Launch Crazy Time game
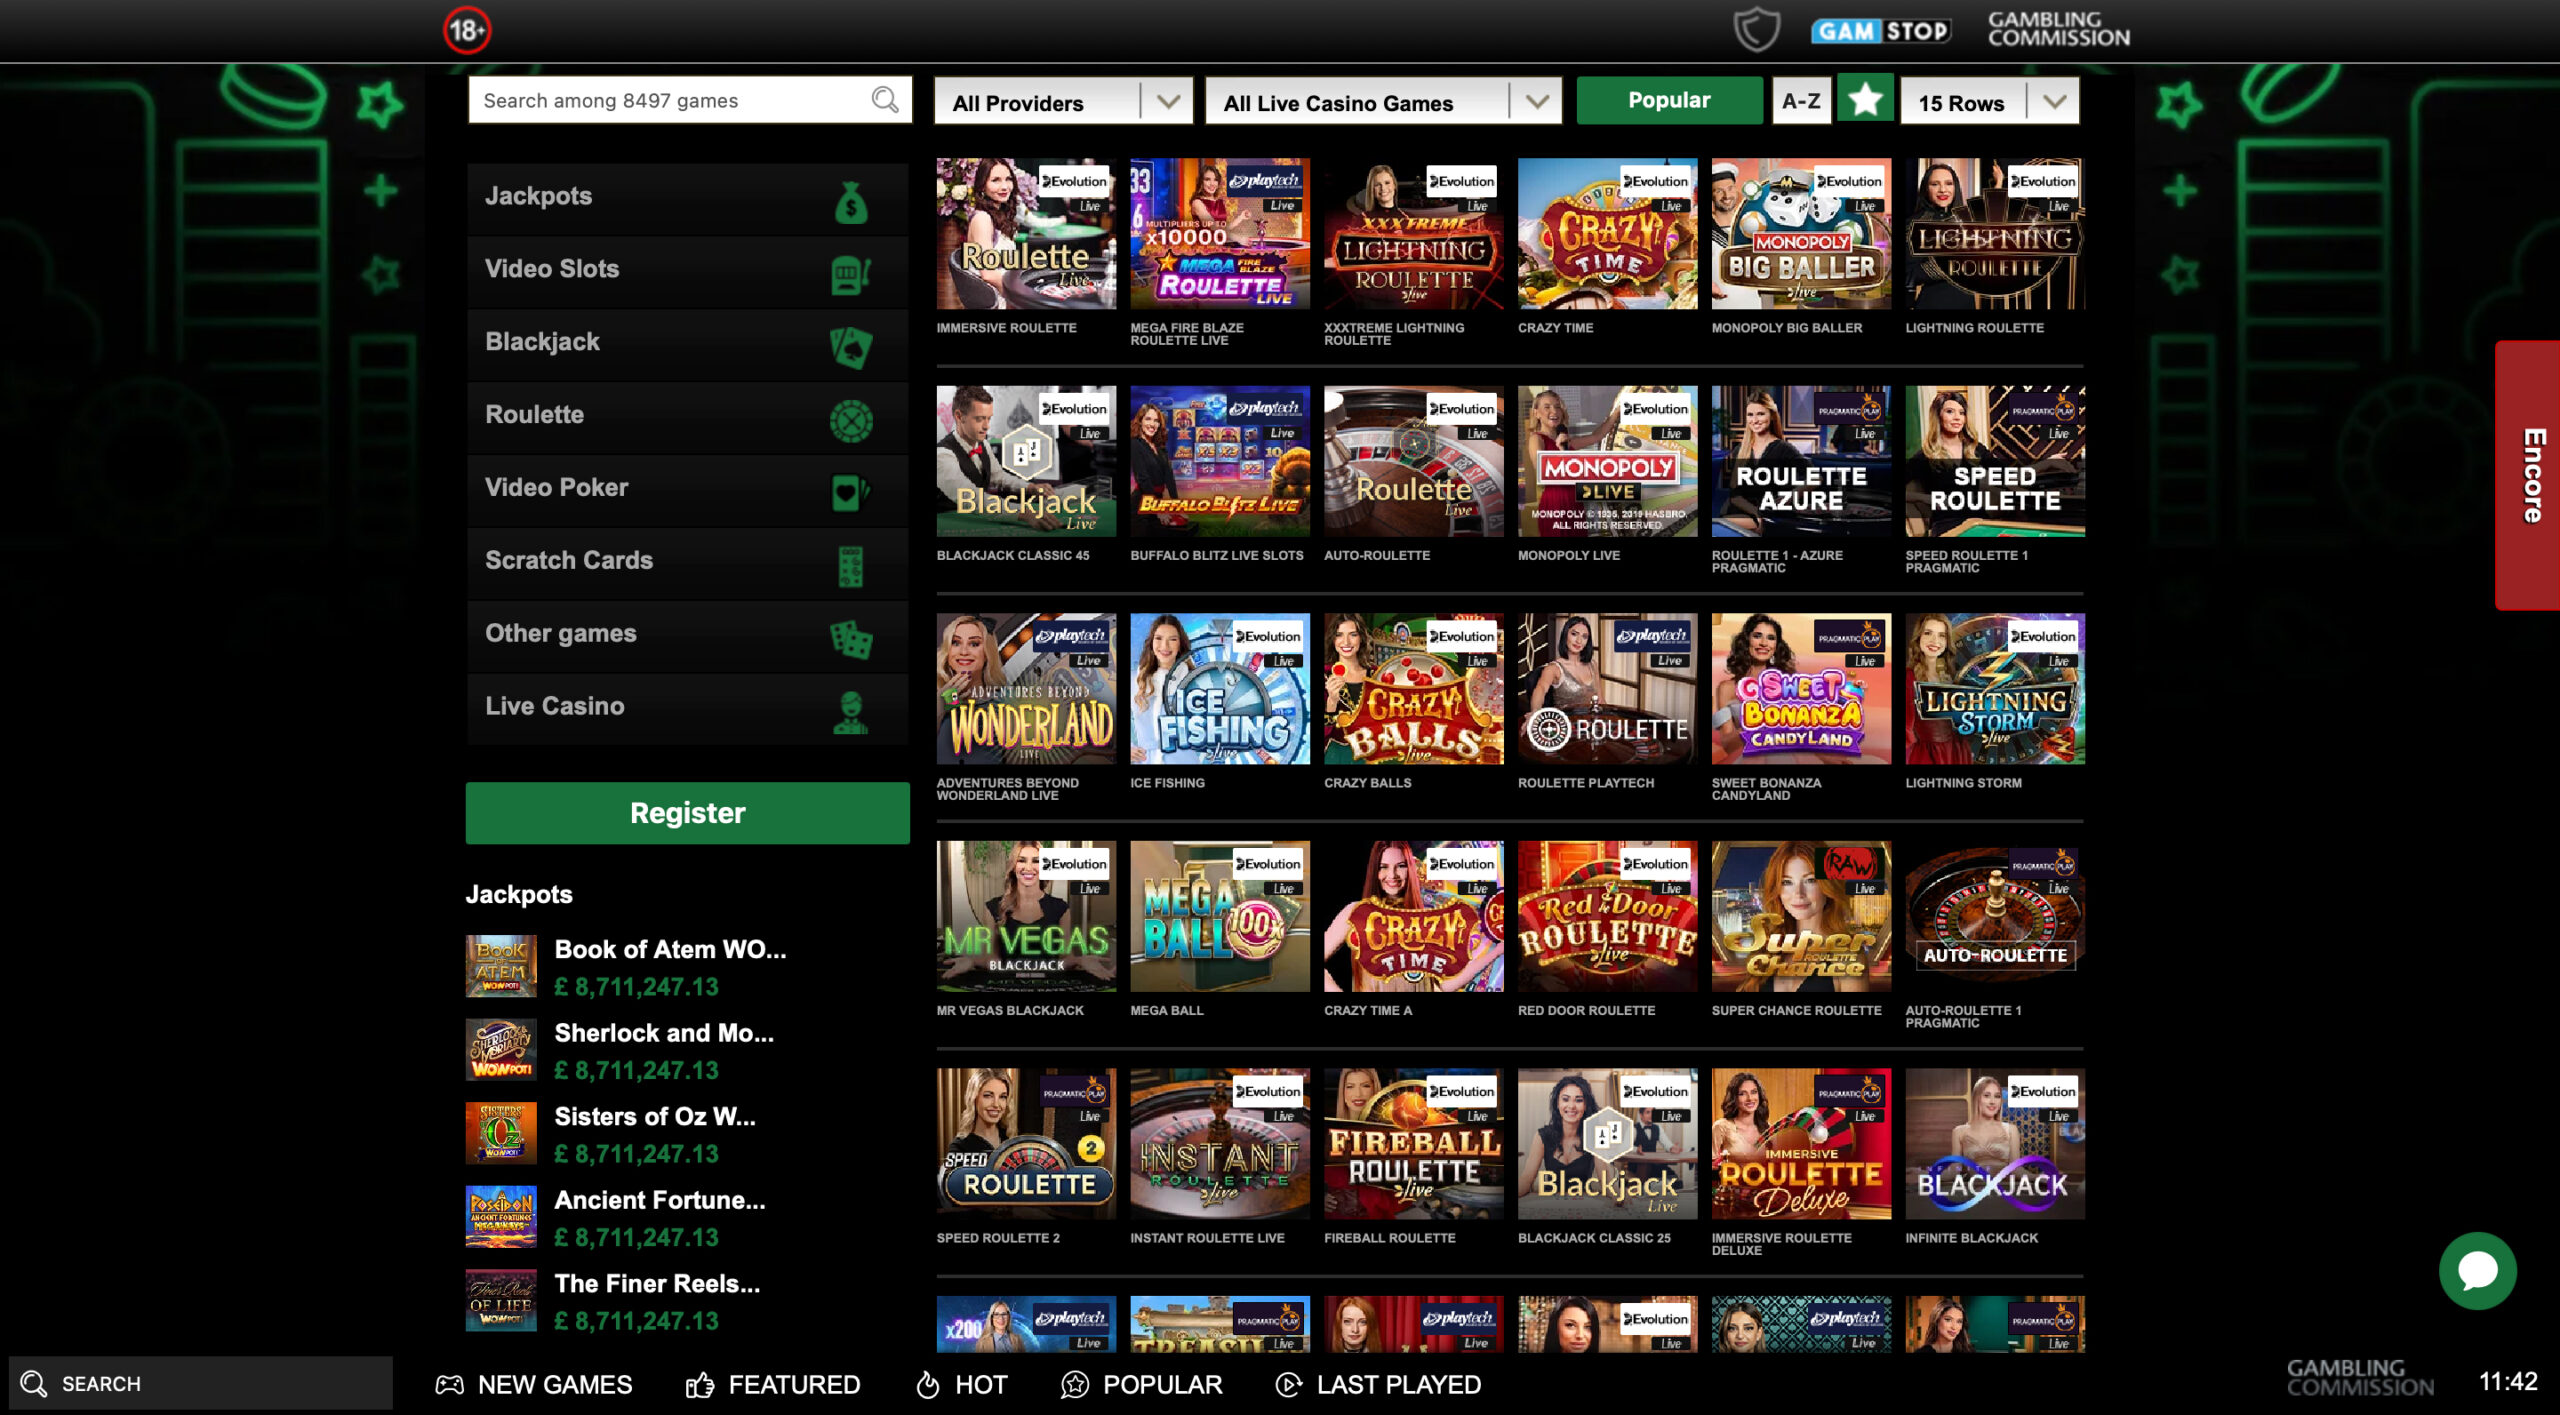This screenshot has width=2560, height=1415. point(1607,234)
